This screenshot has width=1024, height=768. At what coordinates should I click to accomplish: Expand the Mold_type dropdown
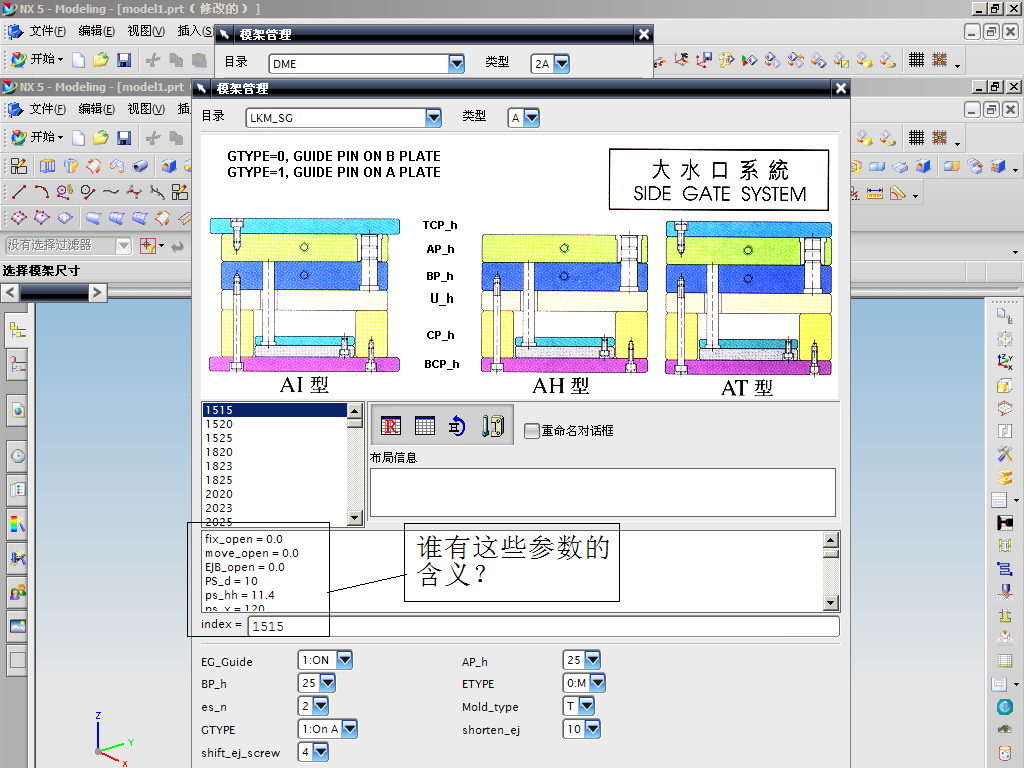[586, 706]
